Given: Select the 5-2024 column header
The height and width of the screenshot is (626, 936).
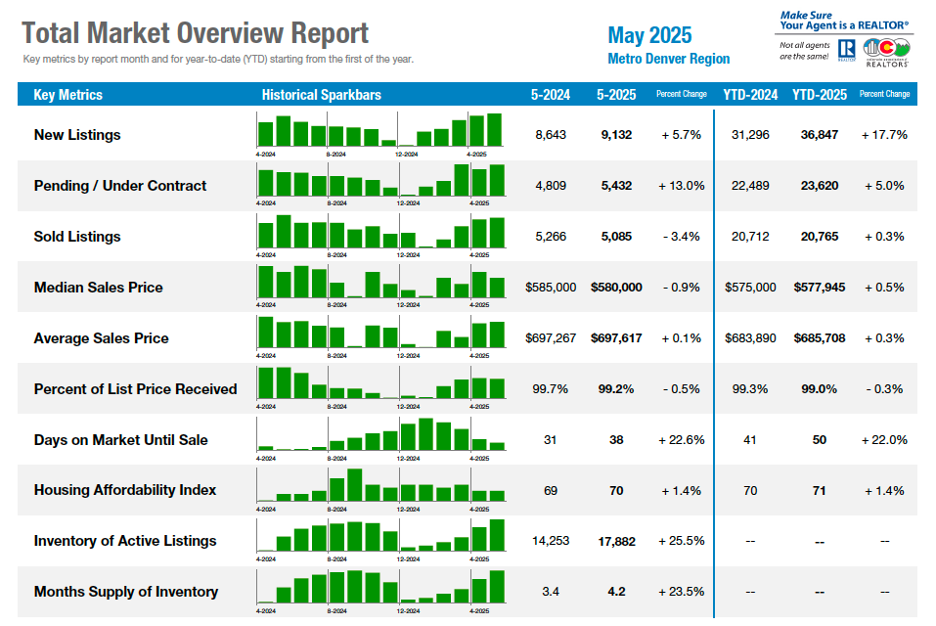Looking at the screenshot, I should click(x=550, y=95).
